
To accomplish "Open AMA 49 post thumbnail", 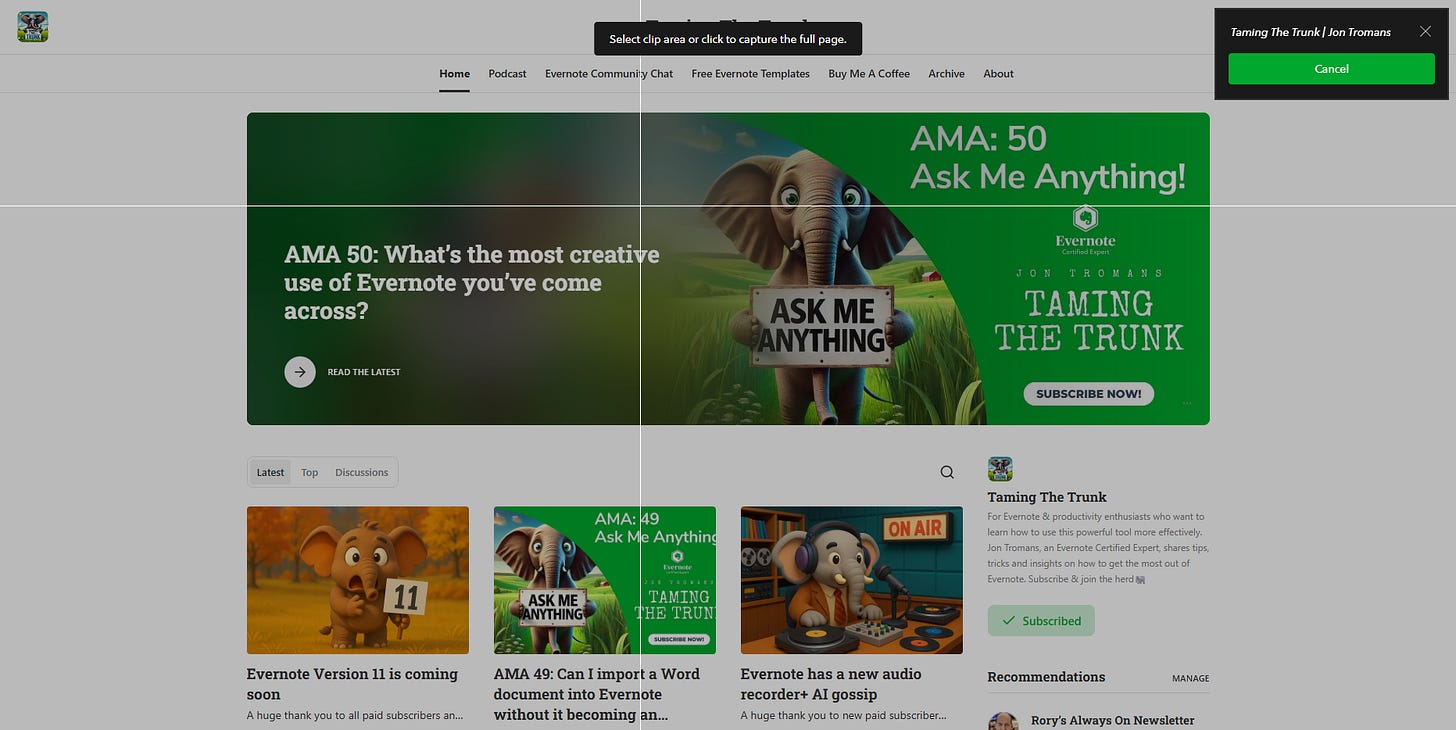I will (x=605, y=580).
